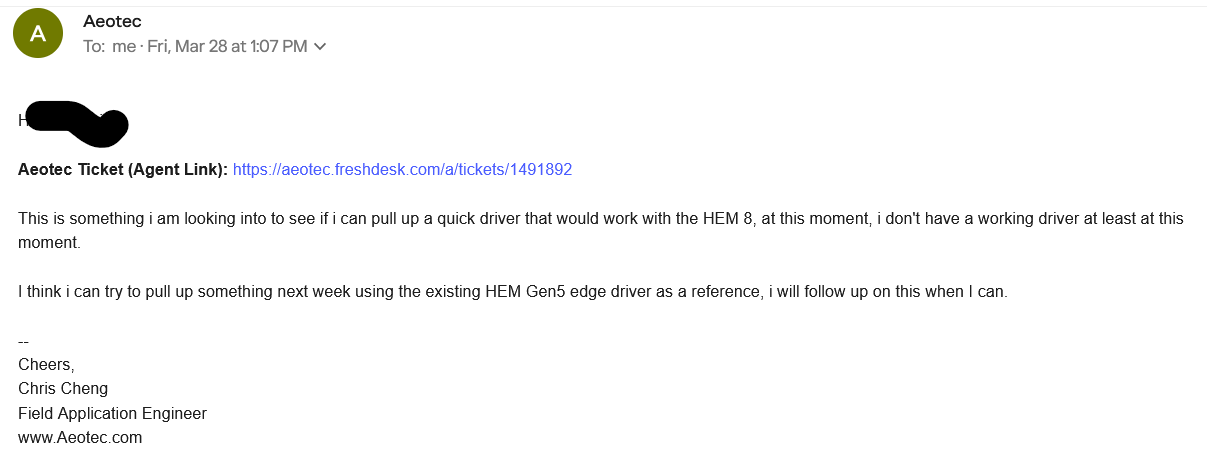Click the name Chris Cheng in signature
Image resolution: width=1207 pixels, height=462 pixels.
(63, 388)
